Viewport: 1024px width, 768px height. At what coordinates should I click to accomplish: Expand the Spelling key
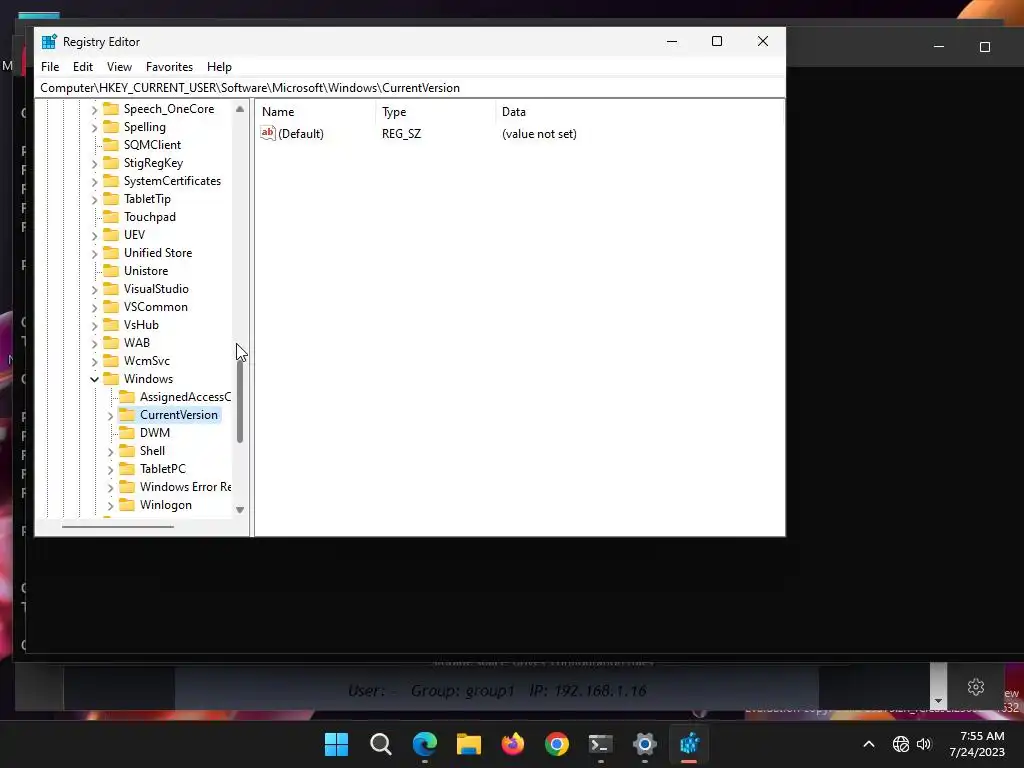[94, 127]
